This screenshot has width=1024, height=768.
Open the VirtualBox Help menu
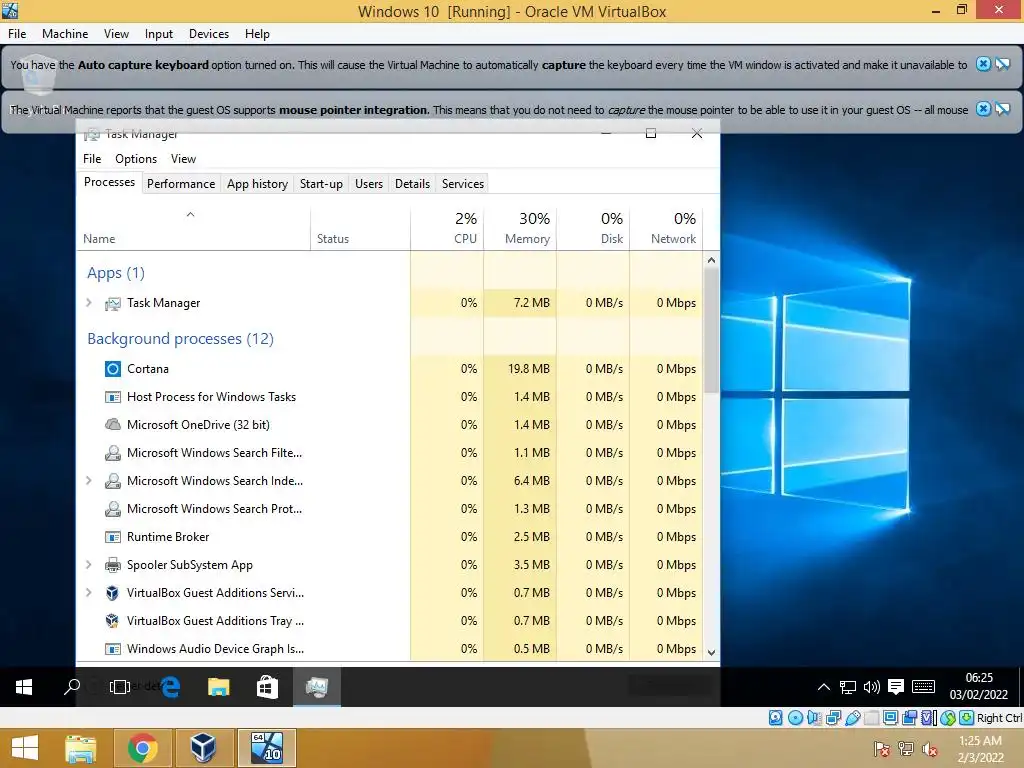coord(257,34)
